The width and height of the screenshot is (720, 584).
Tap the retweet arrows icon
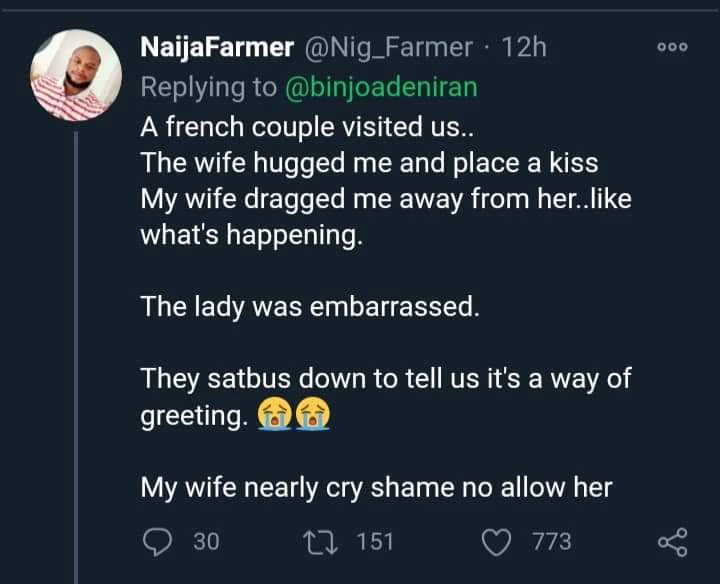(x=323, y=541)
